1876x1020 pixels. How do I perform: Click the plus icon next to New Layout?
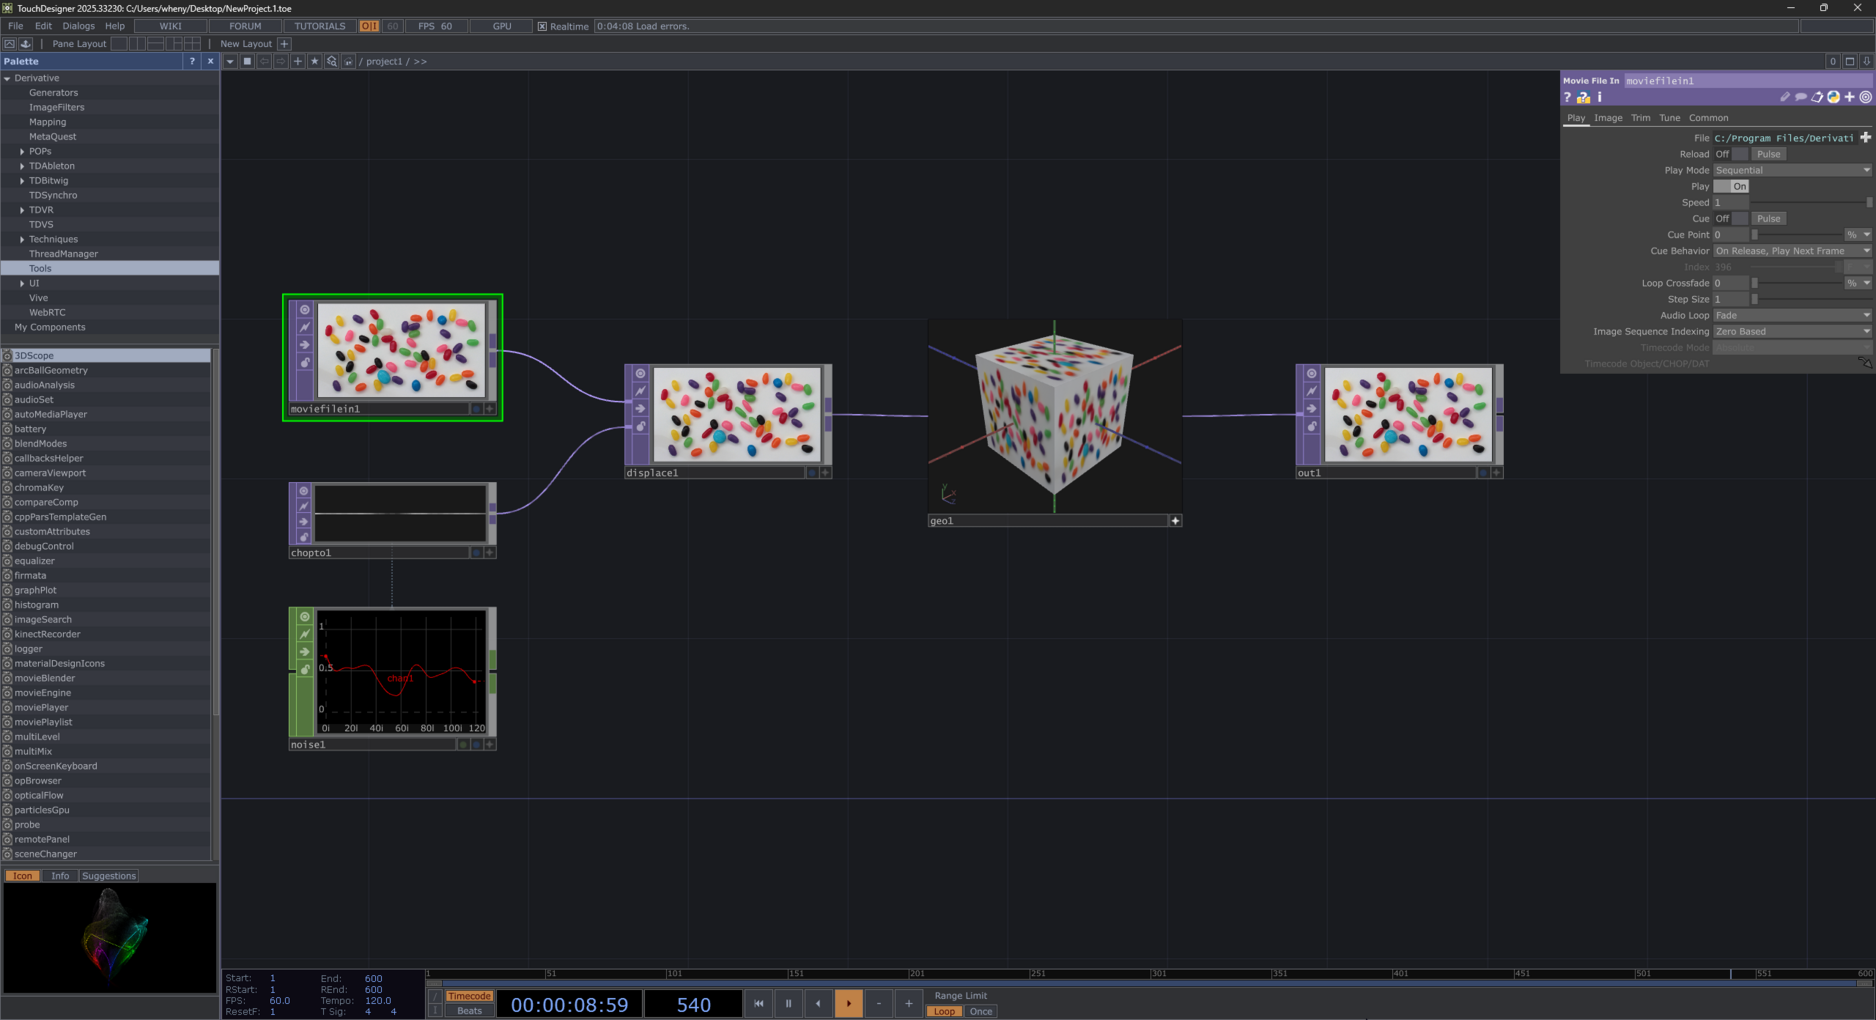click(x=284, y=44)
